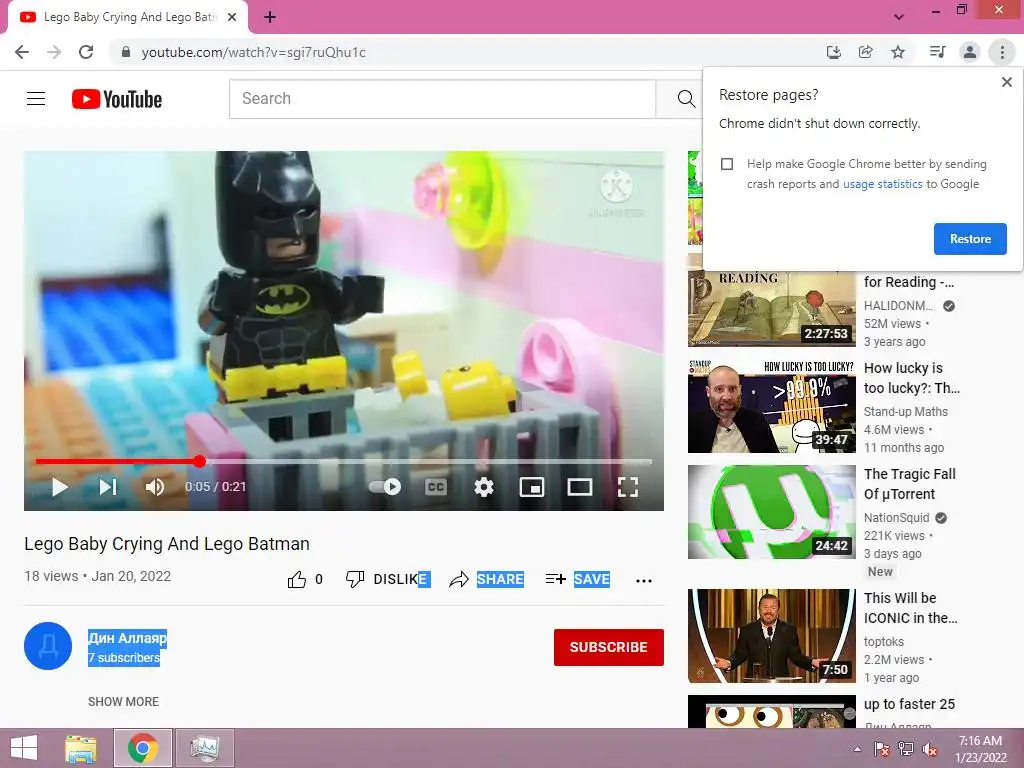Open the YouTube hamburger guide menu
Viewport: 1024px width, 768px height.
click(36, 99)
